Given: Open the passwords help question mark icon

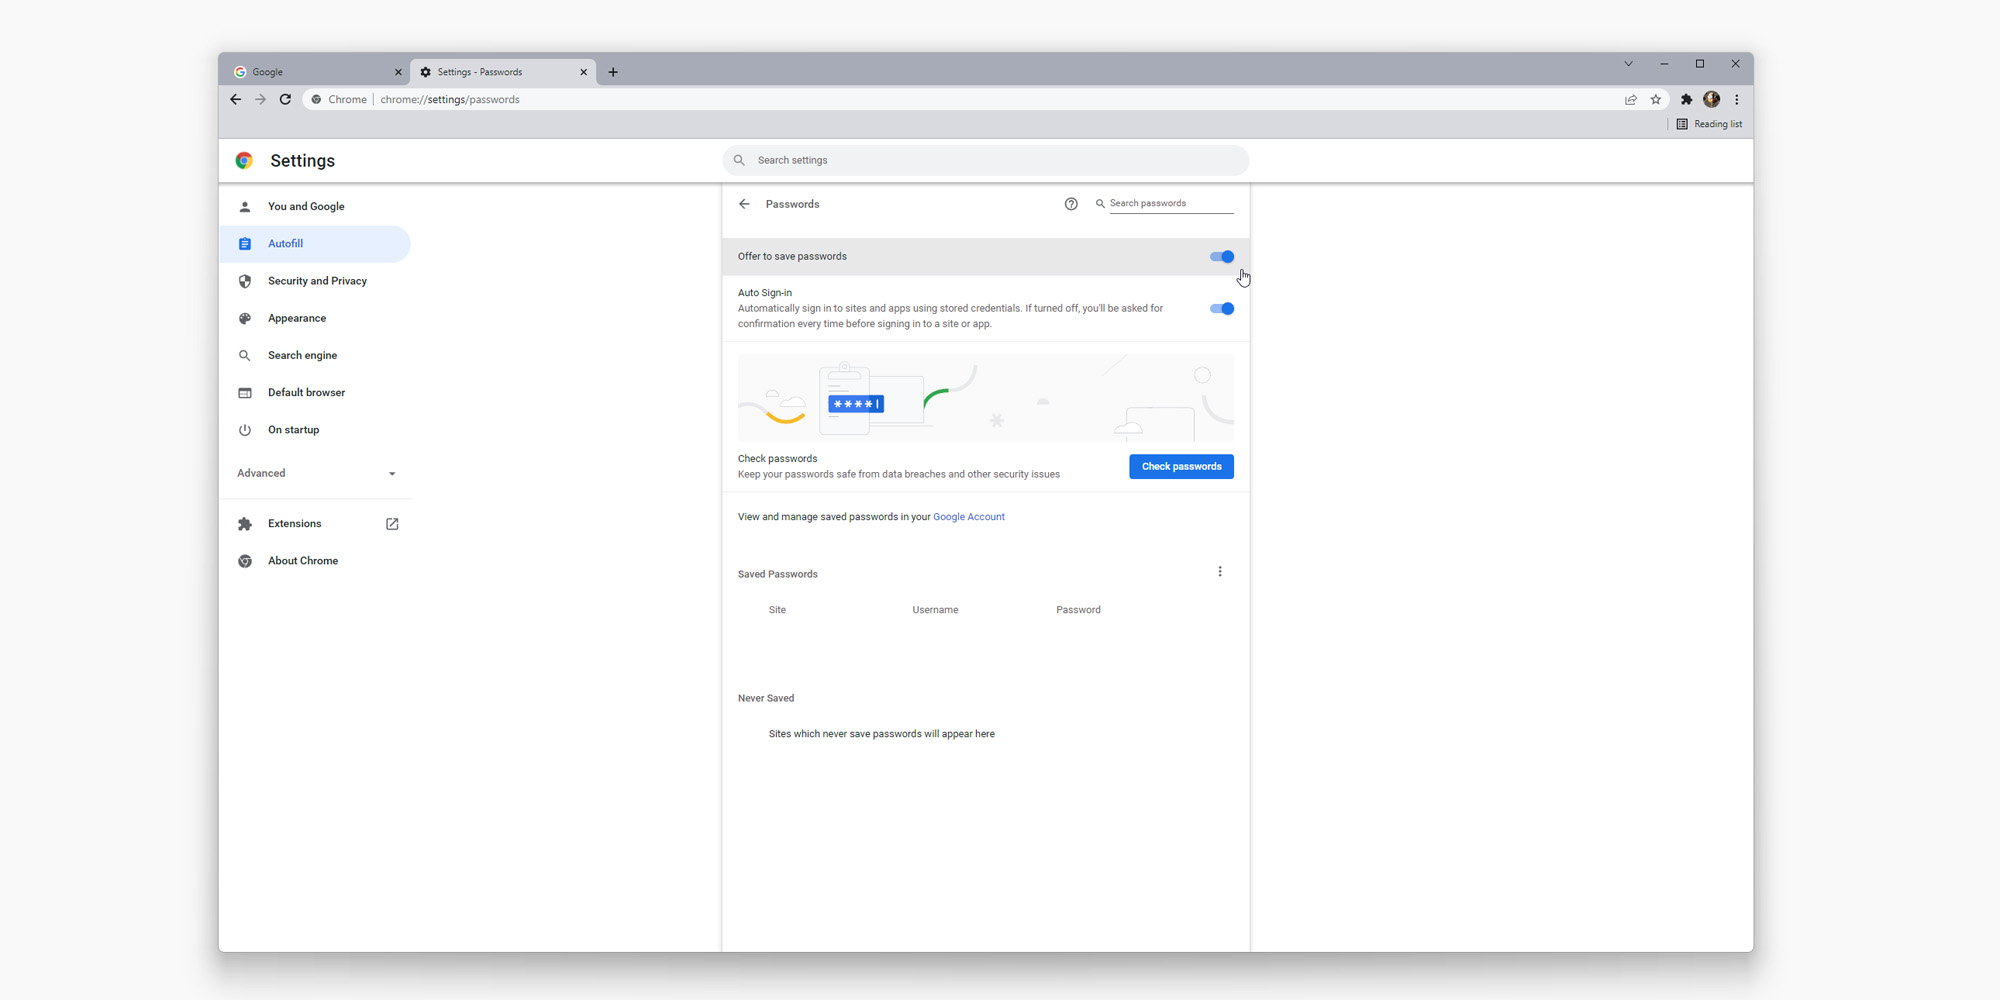Looking at the screenshot, I should pos(1071,204).
